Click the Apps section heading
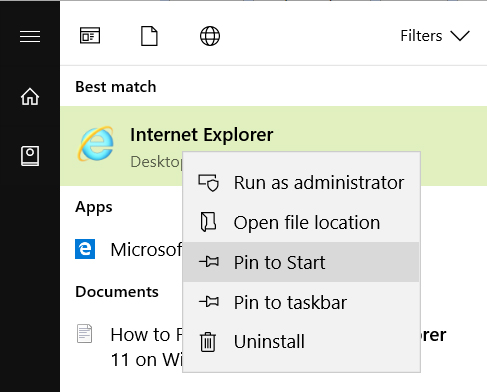 click(94, 207)
